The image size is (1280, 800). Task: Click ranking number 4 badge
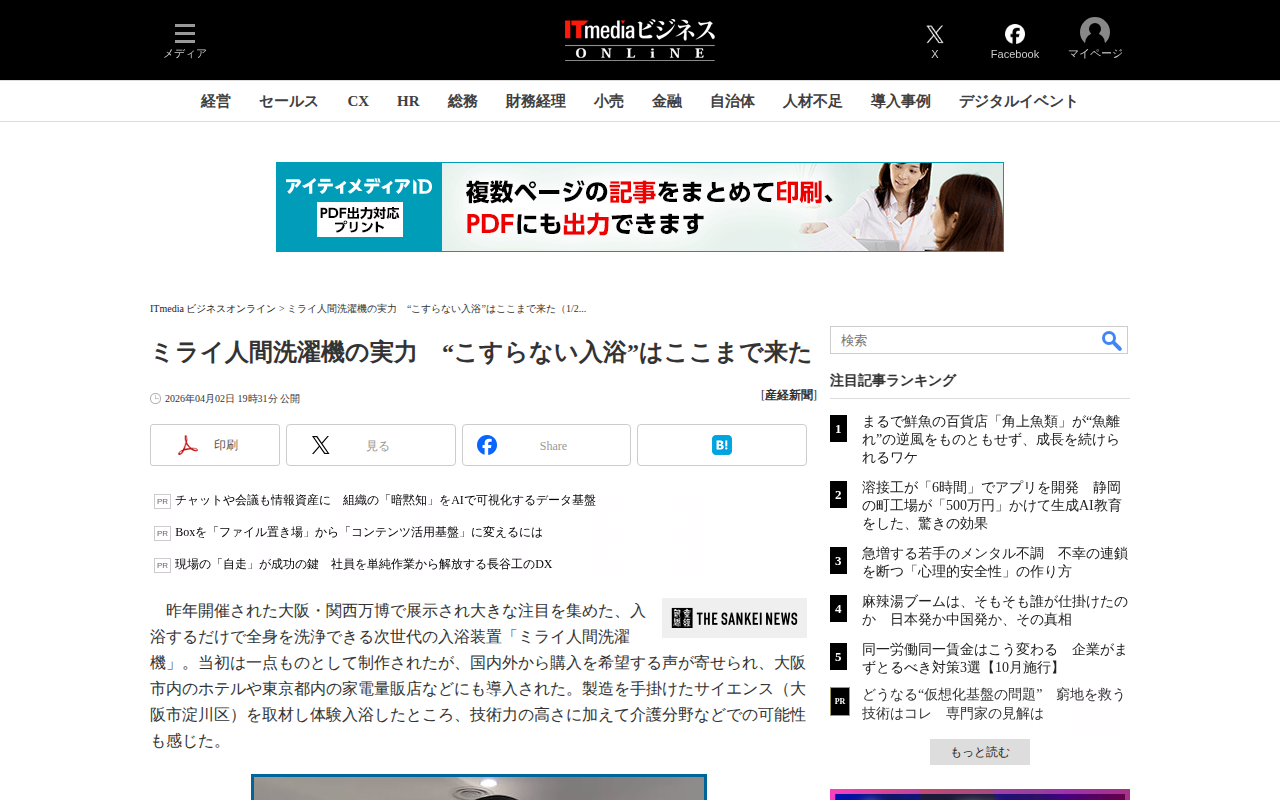click(838, 608)
